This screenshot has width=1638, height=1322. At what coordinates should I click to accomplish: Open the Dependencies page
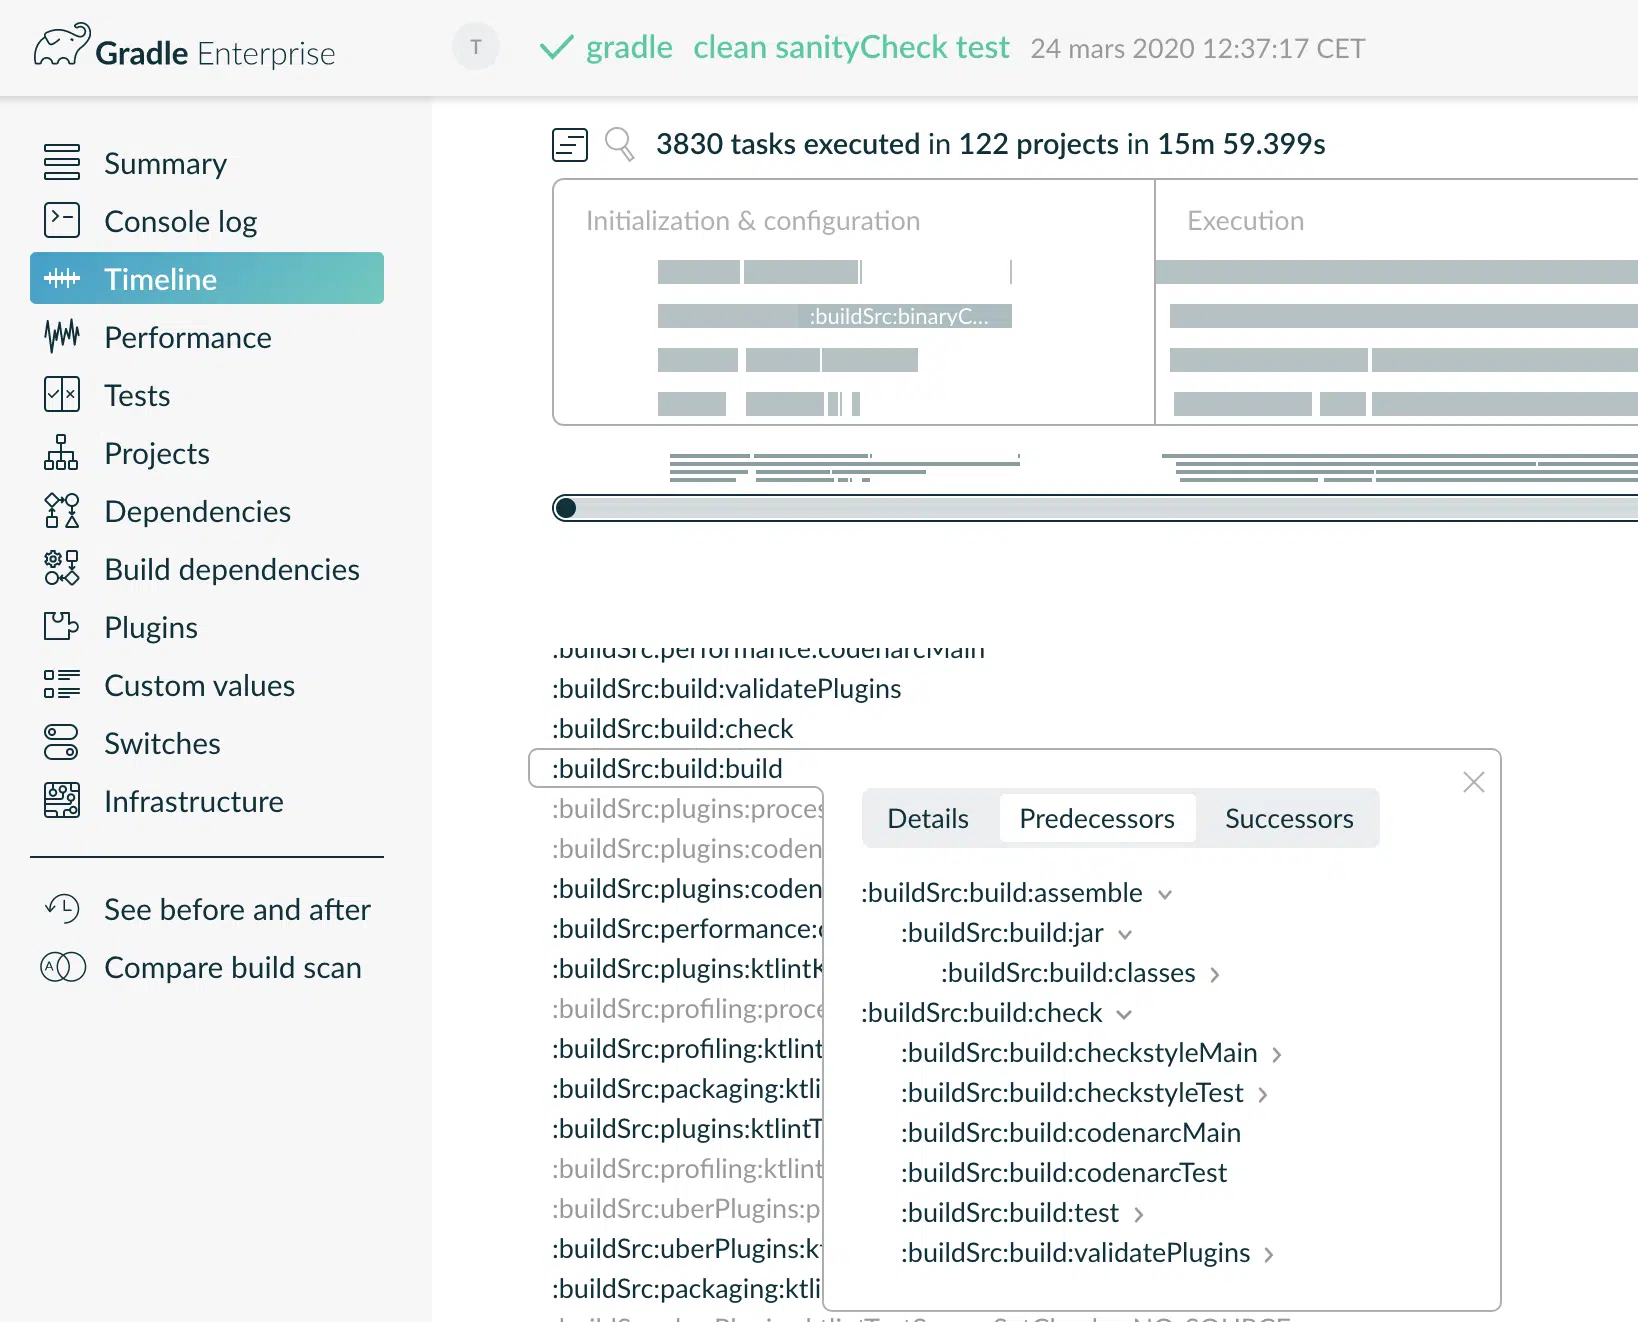coord(198,511)
